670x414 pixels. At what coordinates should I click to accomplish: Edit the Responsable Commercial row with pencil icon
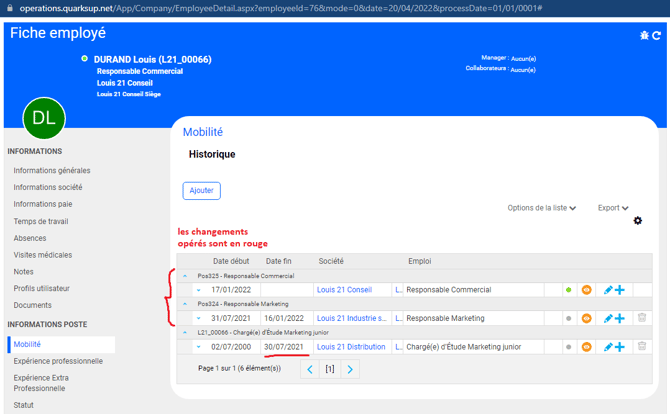click(608, 290)
